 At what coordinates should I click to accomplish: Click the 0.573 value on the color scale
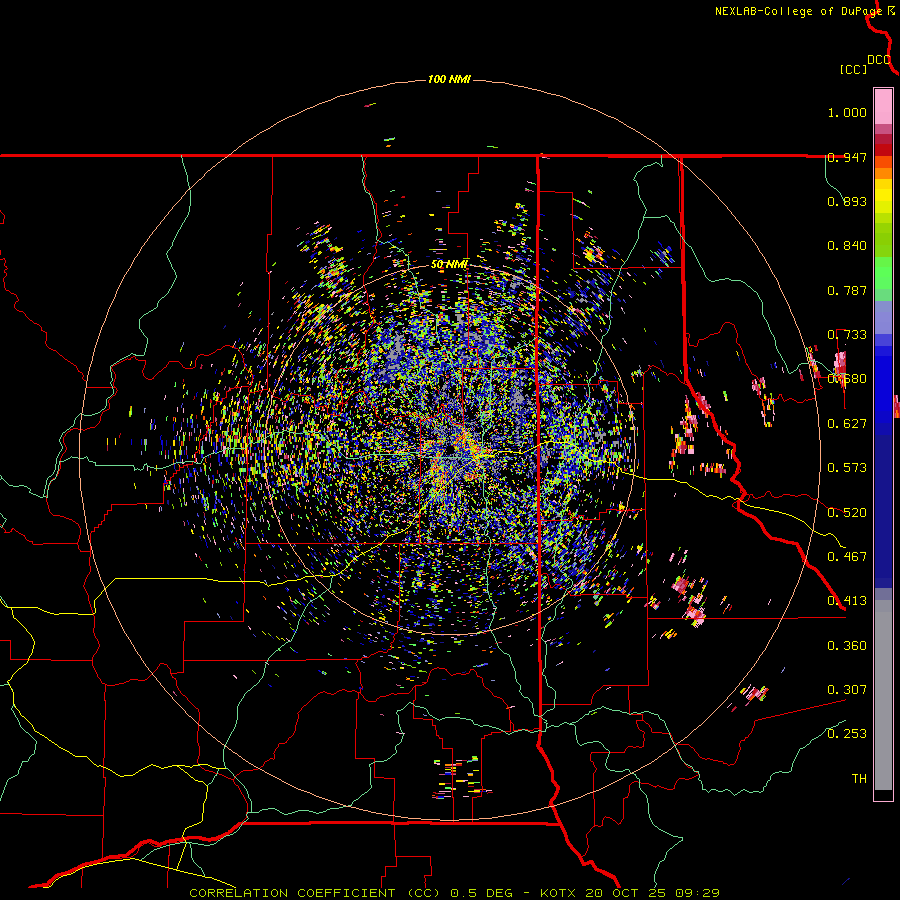(847, 468)
